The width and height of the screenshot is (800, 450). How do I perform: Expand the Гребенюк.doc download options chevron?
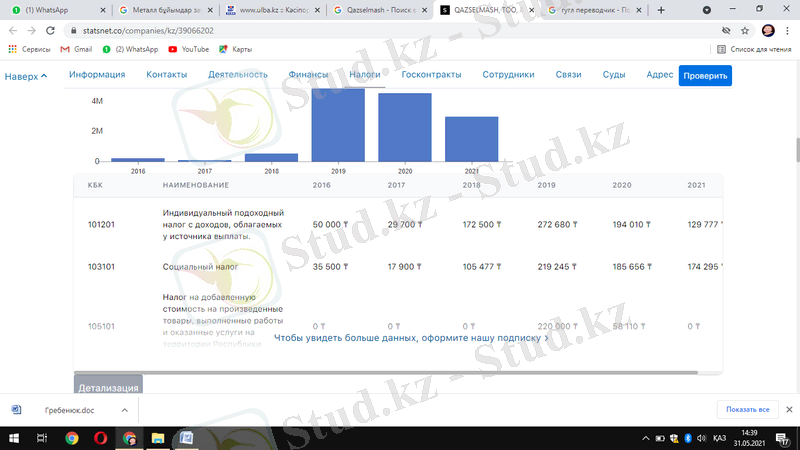(124, 410)
